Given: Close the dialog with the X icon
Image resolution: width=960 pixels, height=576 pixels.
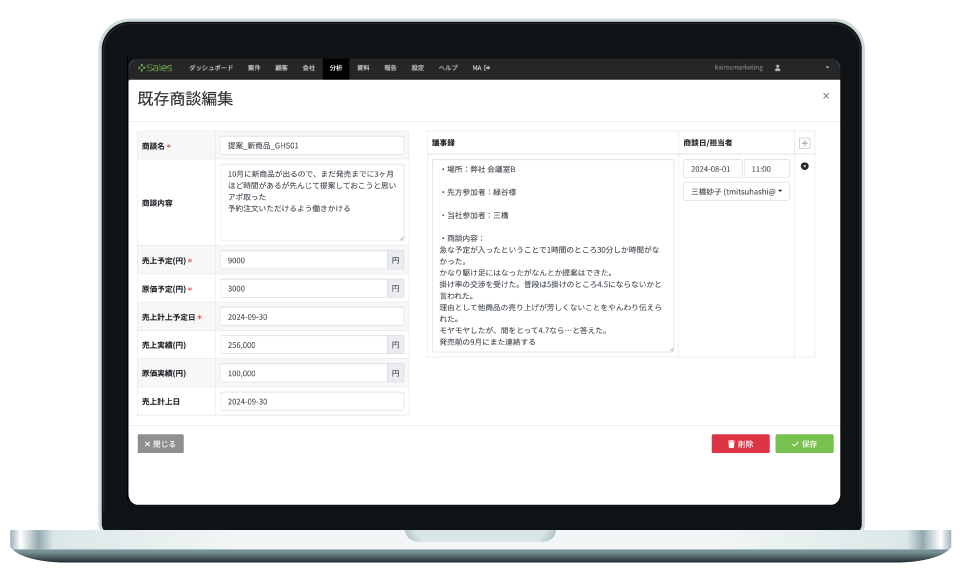Looking at the screenshot, I should (x=825, y=96).
